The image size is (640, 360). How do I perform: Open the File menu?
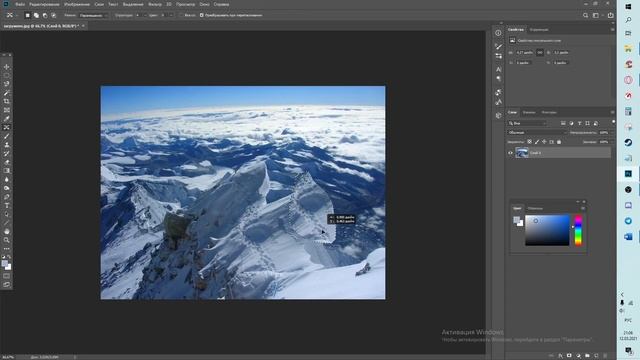pos(20,4)
